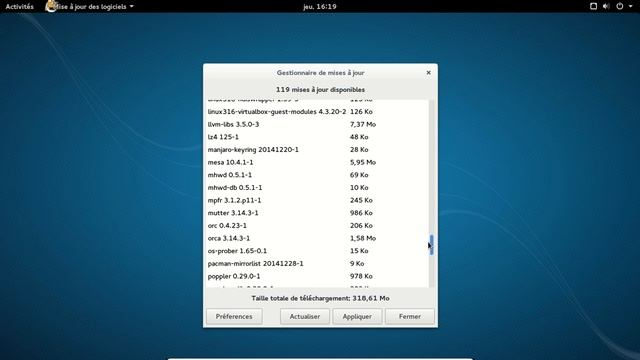This screenshot has width=640, height=360.
Task: Select the mhwd 0.5.1-1 entry
Action: (317, 175)
